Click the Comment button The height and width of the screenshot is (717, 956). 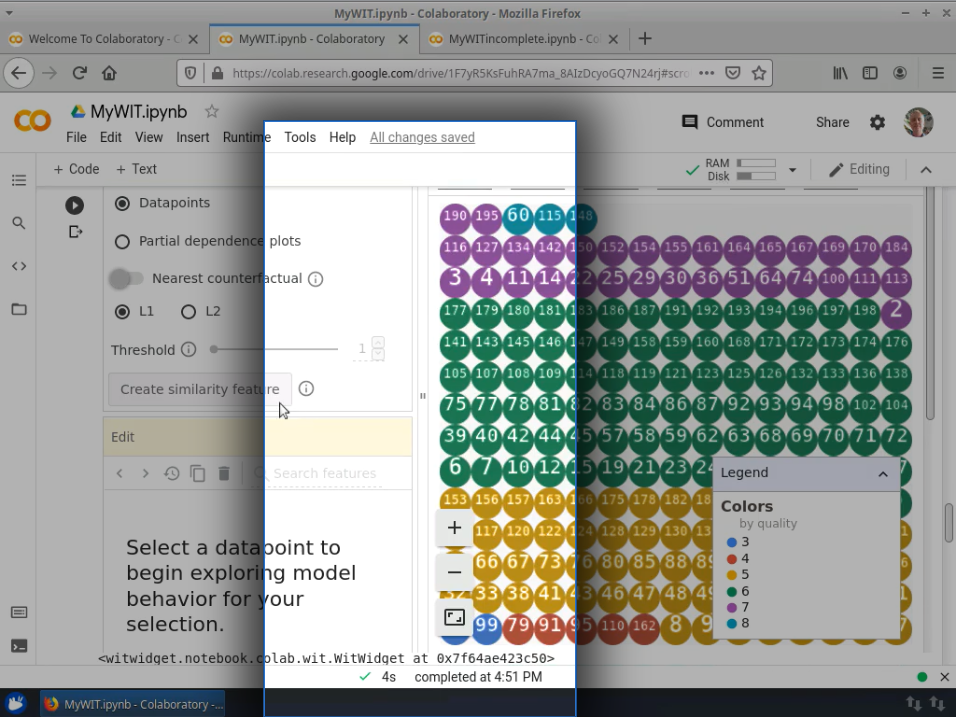pos(722,122)
